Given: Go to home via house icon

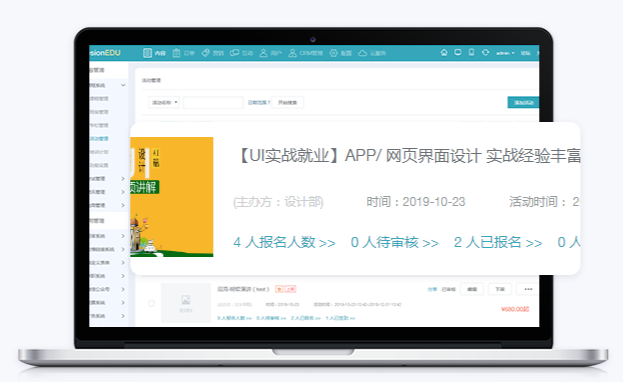Looking at the screenshot, I should [x=444, y=52].
